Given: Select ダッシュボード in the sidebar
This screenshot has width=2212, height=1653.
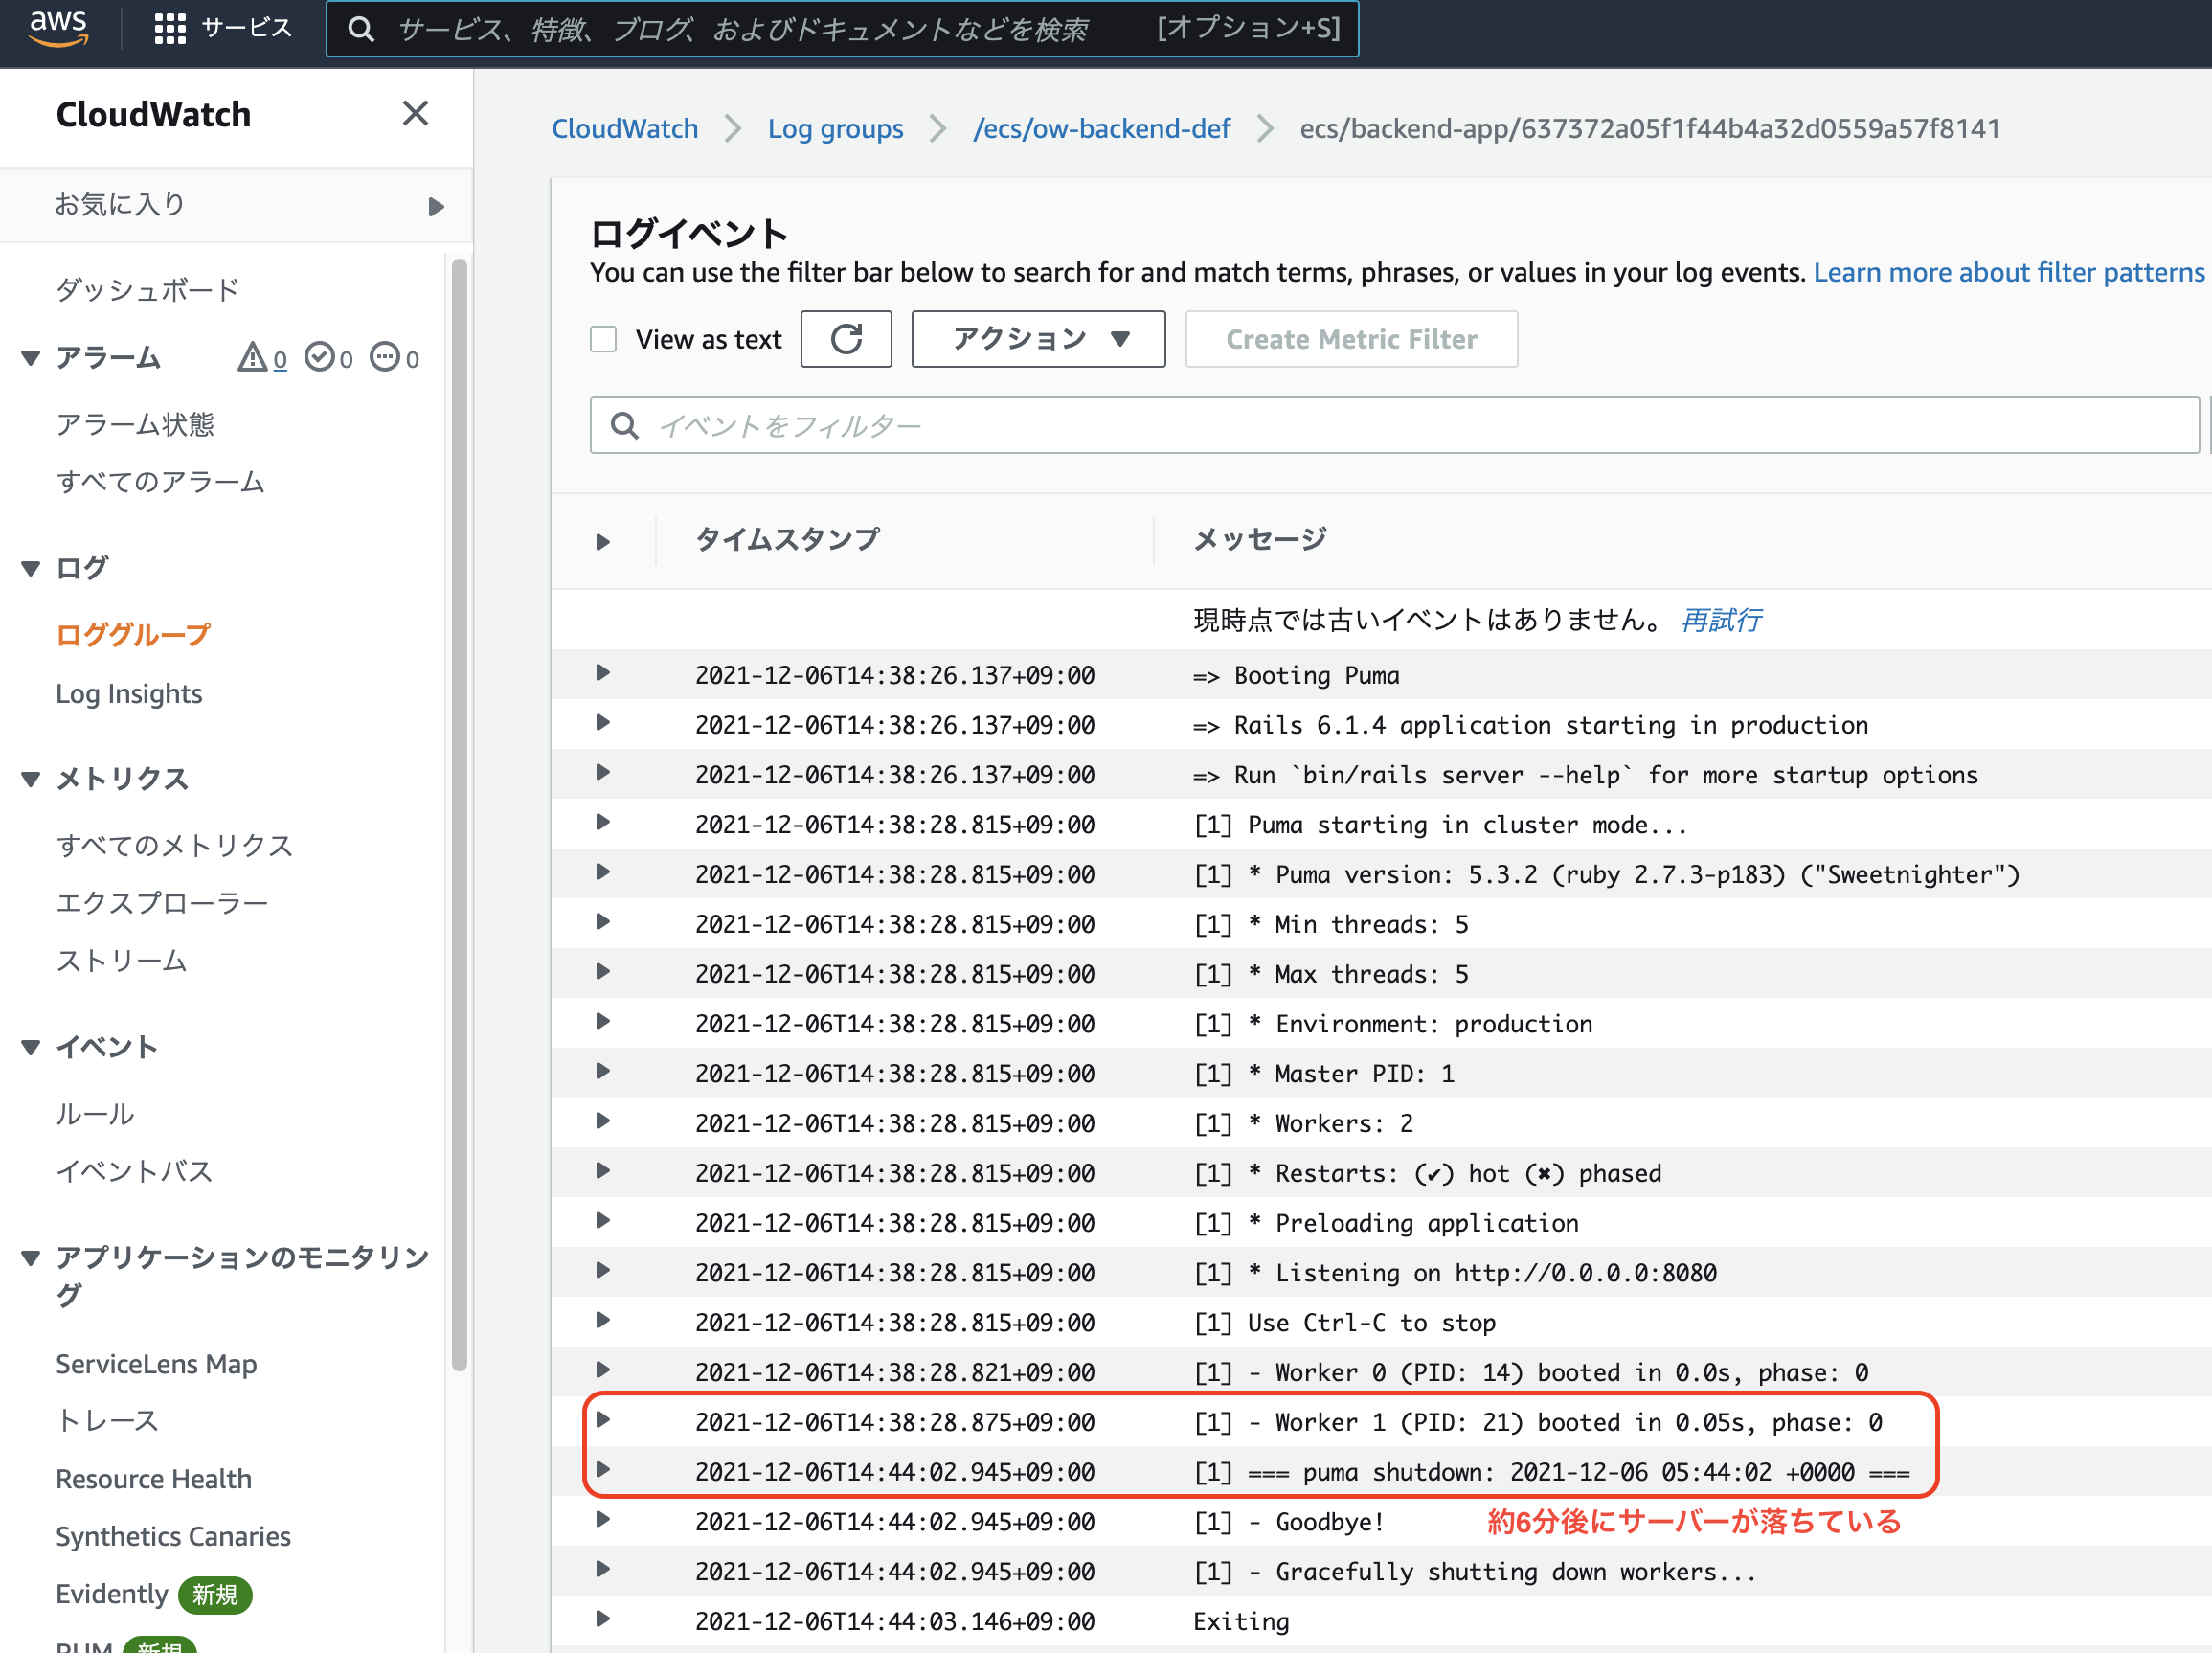Looking at the screenshot, I should 148,290.
